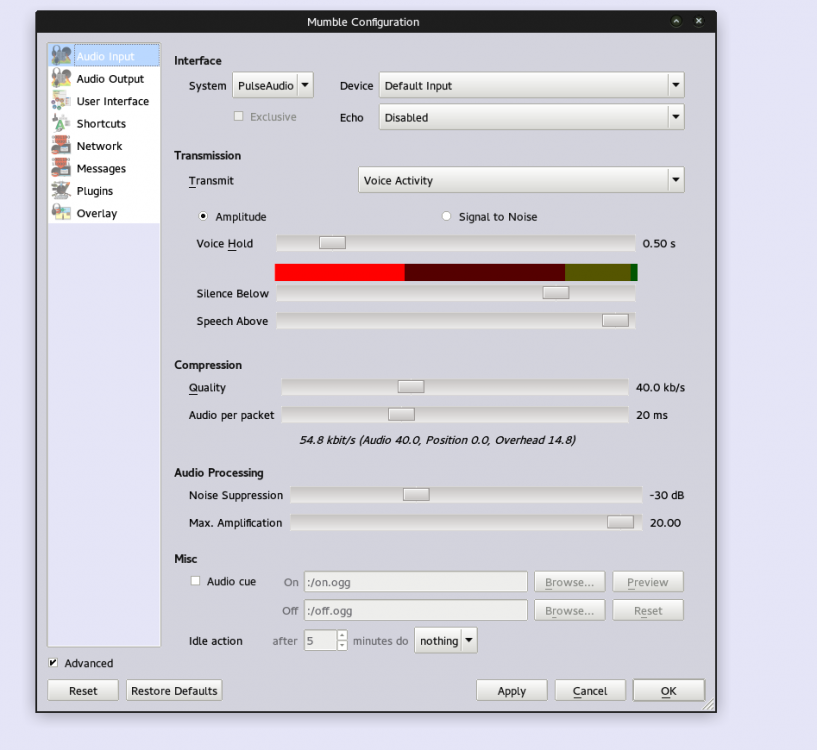Image resolution: width=817 pixels, height=750 pixels.
Task: Select the Signal to Noise radio button
Action: point(445,216)
